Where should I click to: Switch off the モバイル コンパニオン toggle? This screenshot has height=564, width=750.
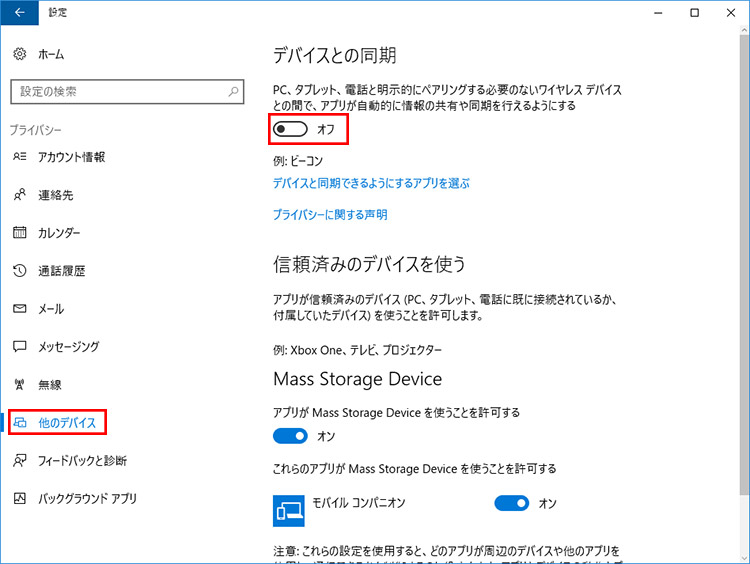coord(512,503)
